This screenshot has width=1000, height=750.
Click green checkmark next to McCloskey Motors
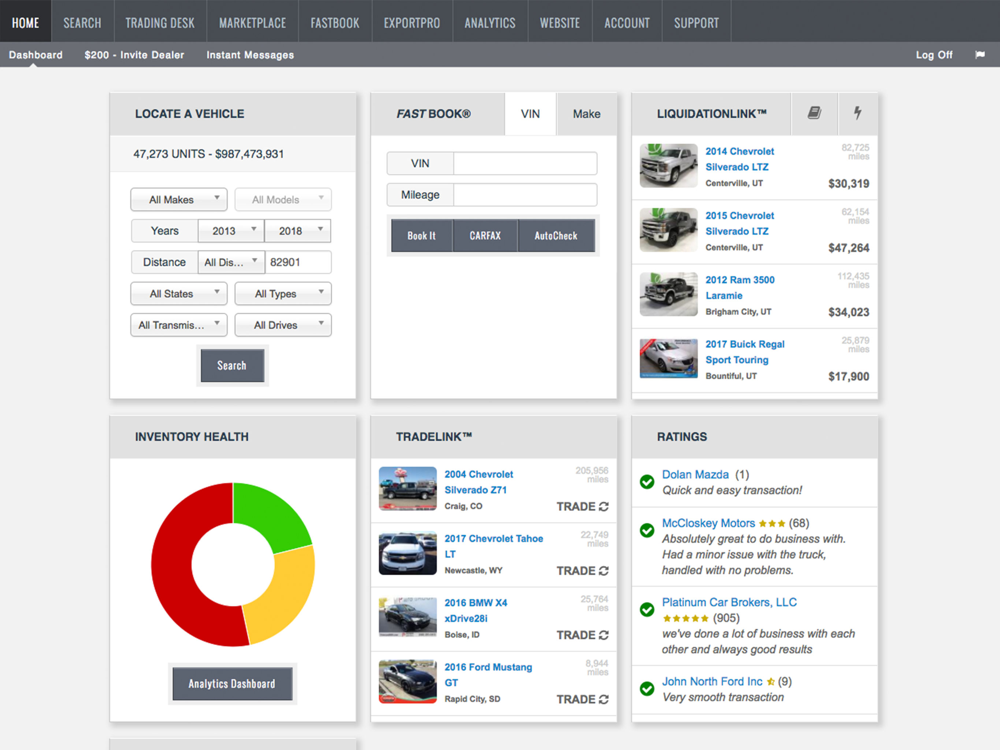coord(647,530)
